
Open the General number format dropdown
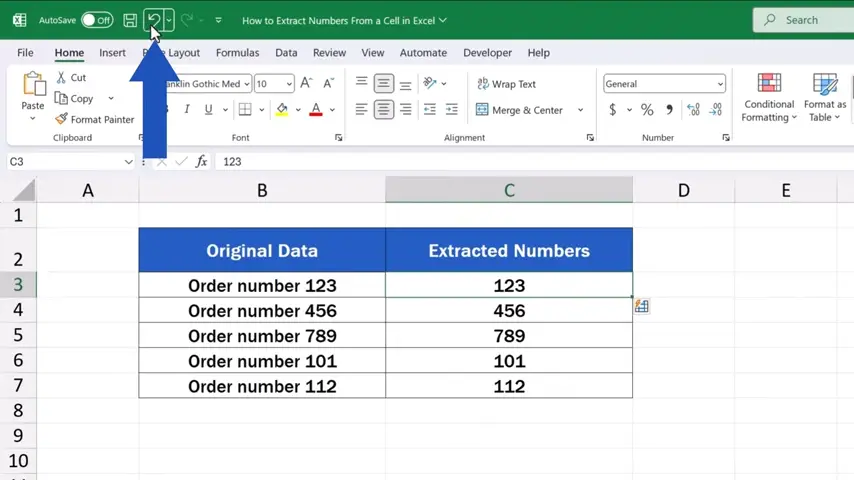pos(719,84)
